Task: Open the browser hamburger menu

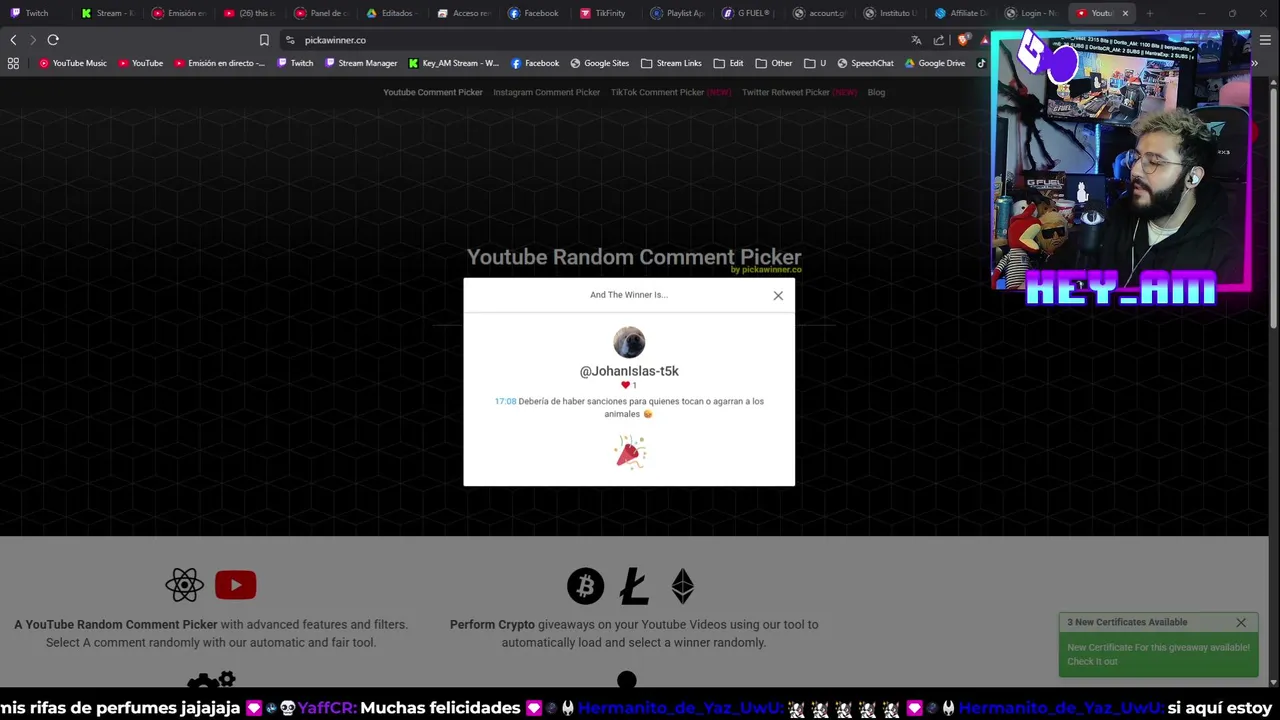Action: [x=1265, y=40]
